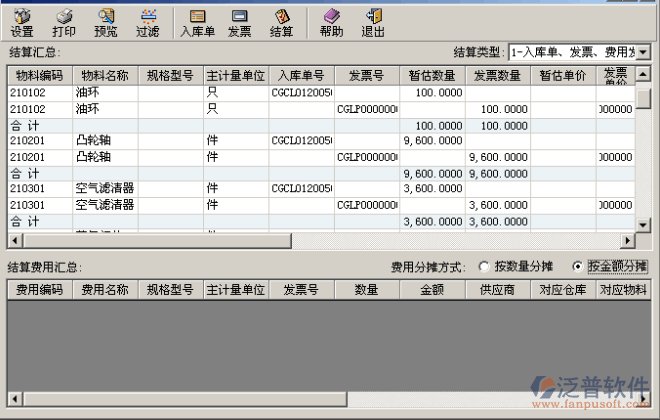
Task: Click the 退出 exit icon
Action: 373,23
